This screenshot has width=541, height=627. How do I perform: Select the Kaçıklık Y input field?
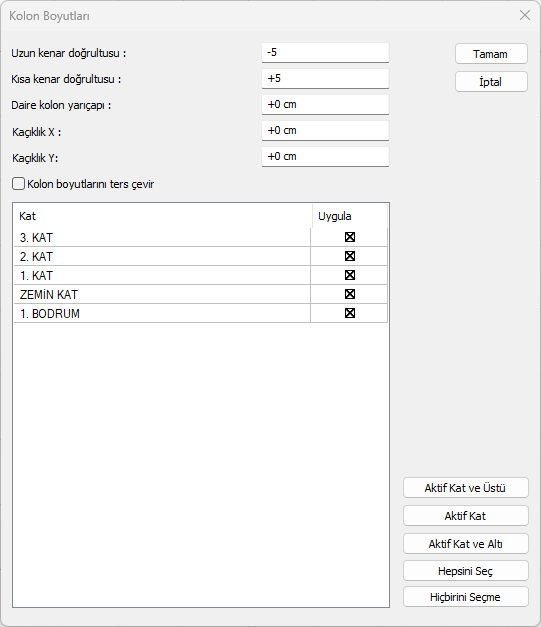[x=325, y=156]
